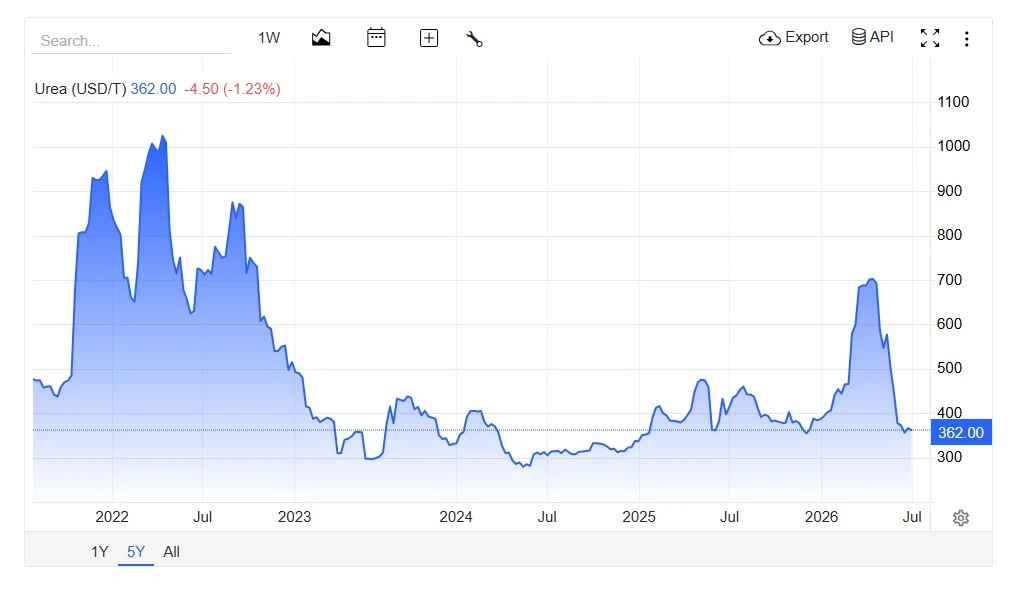Click the Search input field
The height and width of the screenshot is (592, 1011).
tap(131, 41)
